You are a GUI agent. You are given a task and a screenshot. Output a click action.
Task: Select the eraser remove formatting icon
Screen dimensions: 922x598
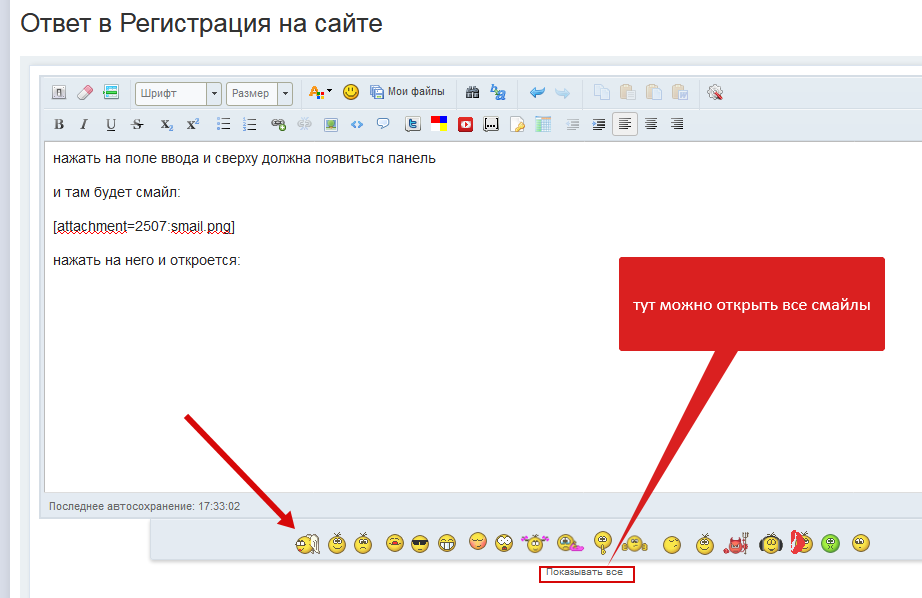[x=84, y=92]
